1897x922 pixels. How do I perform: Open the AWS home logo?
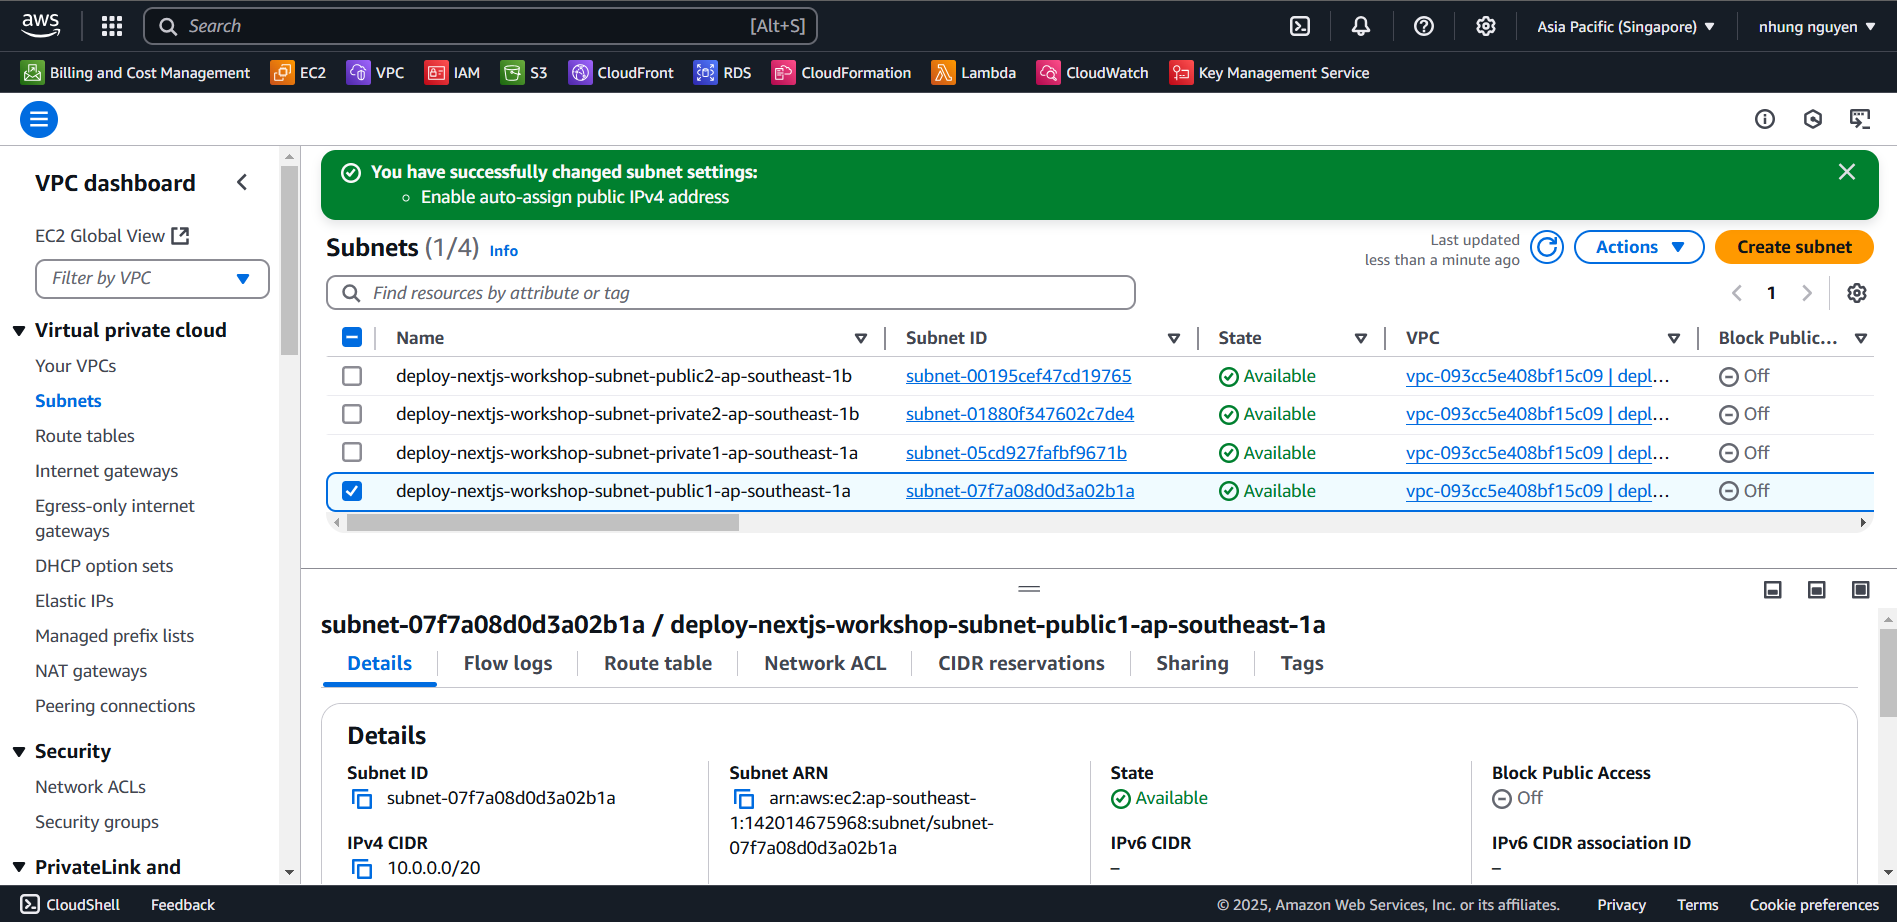[40, 26]
